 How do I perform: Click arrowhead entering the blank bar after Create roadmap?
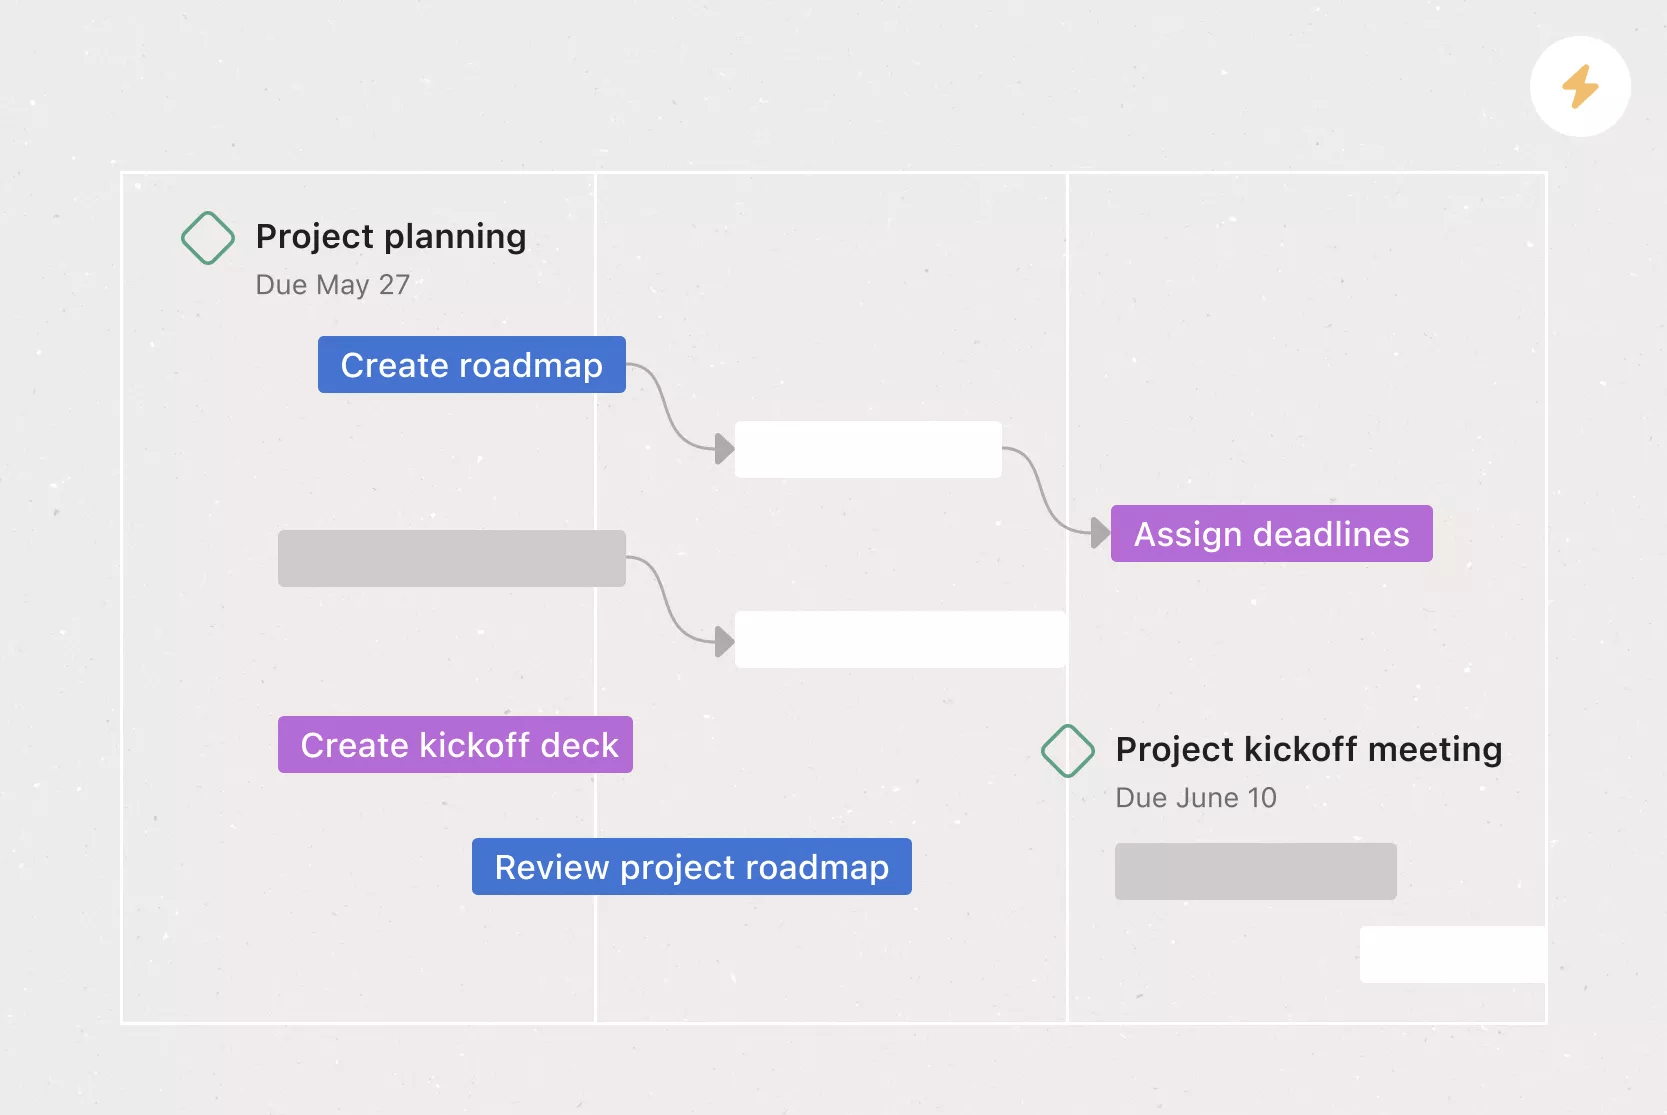[724, 449]
